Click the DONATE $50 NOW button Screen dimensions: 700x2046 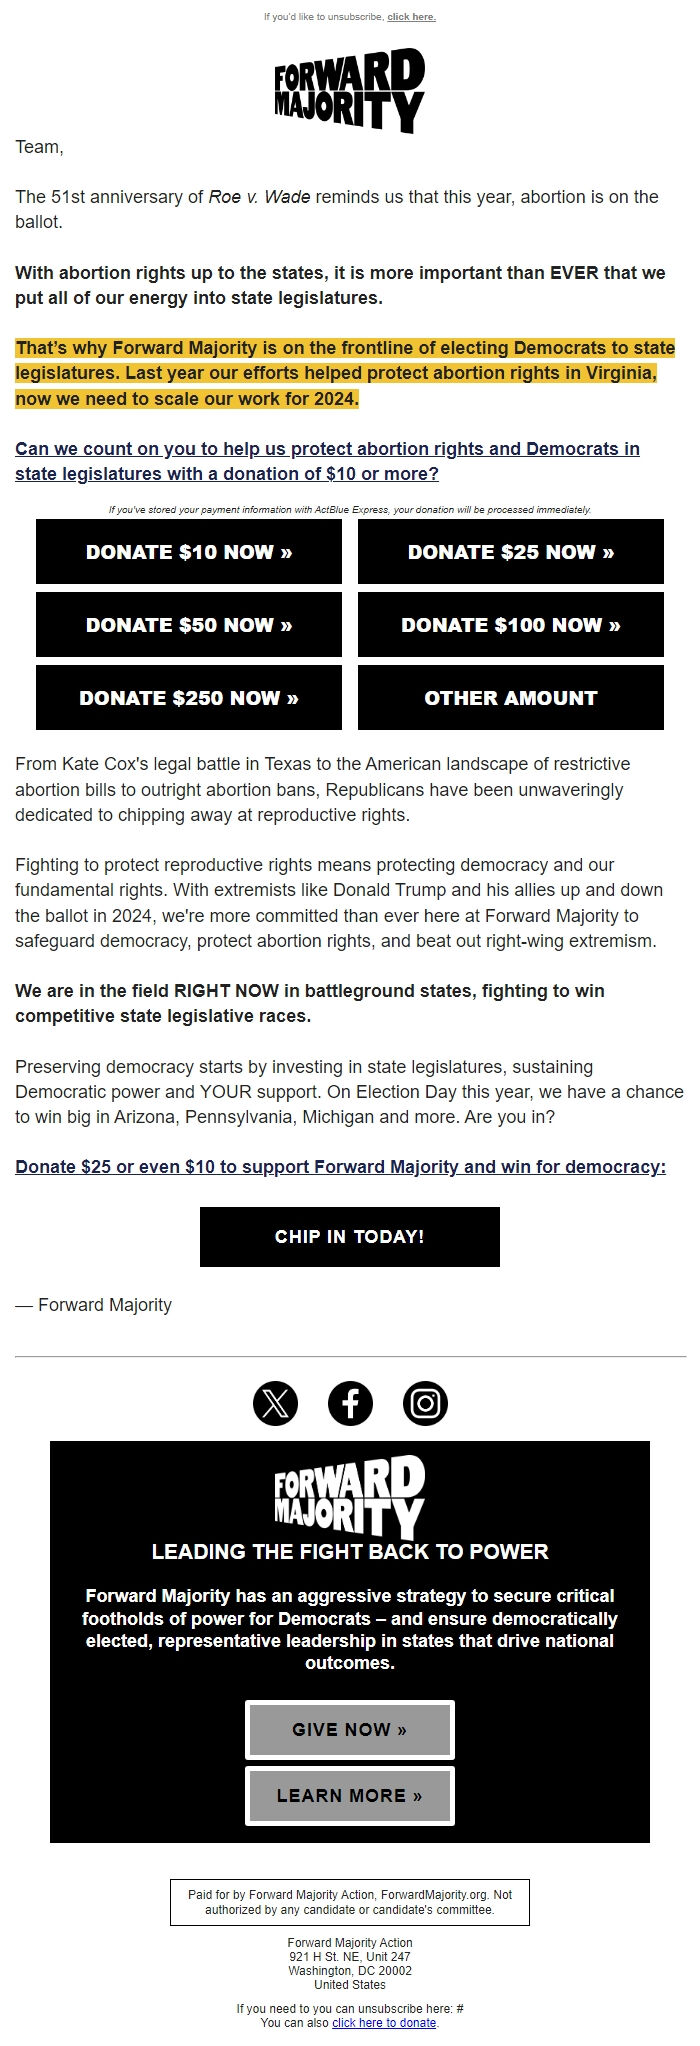coord(188,624)
